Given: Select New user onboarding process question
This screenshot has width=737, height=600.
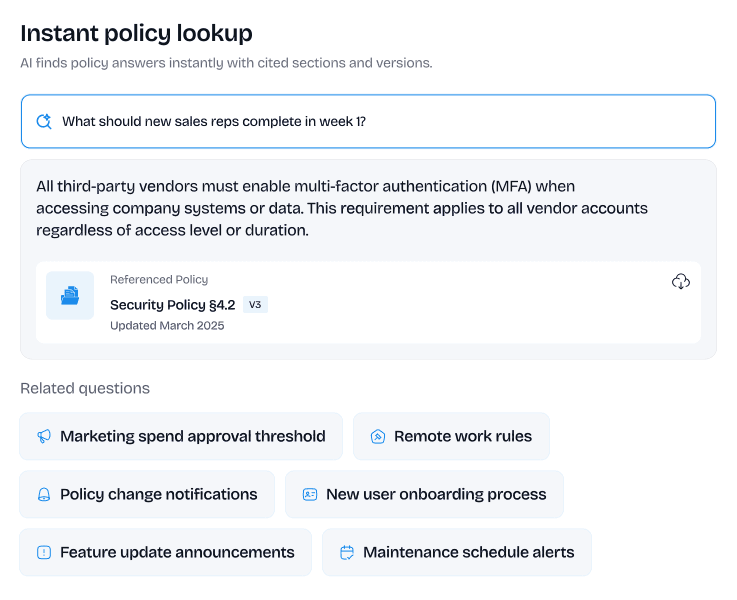Looking at the screenshot, I should (424, 494).
